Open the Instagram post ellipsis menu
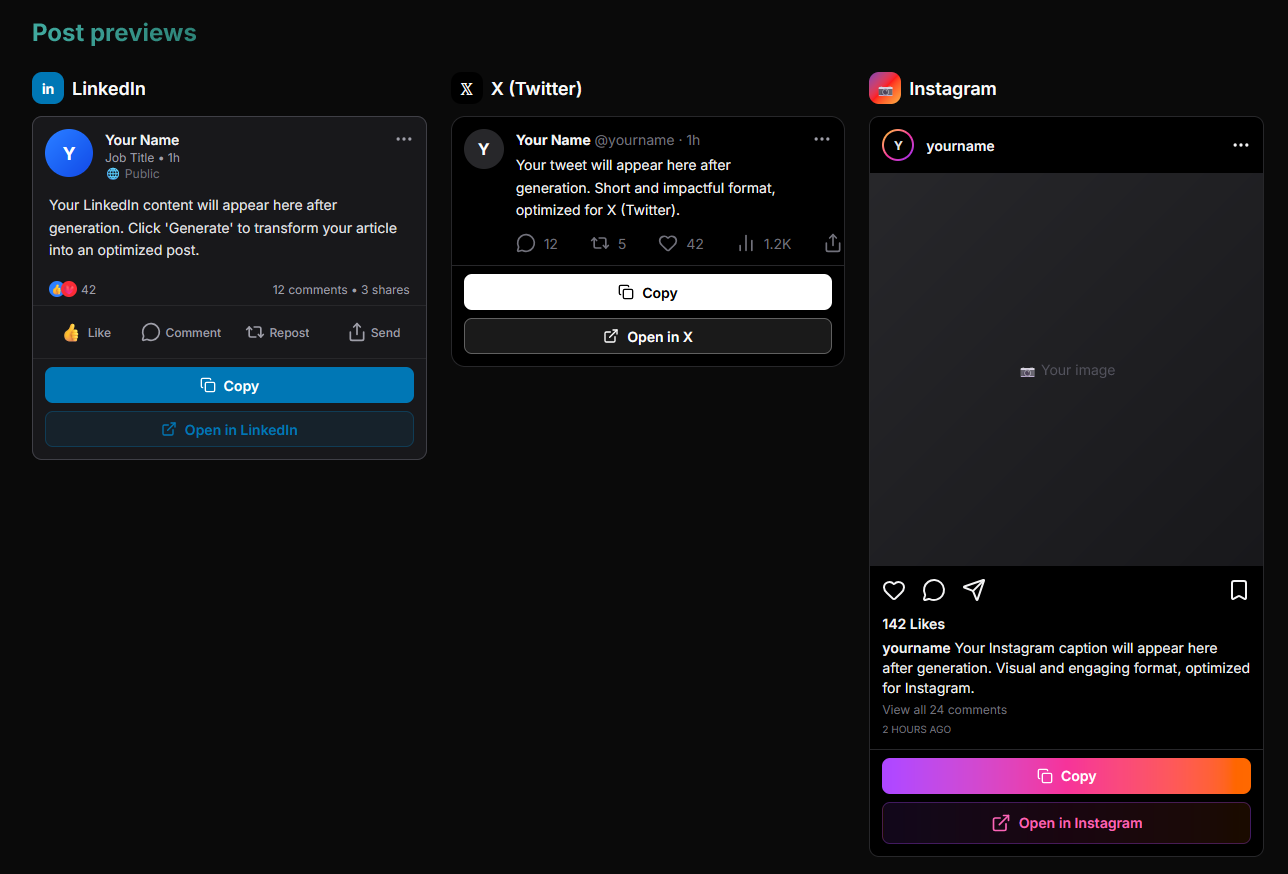This screenshot has height=874, width=1288. [x=1241, y=145]
